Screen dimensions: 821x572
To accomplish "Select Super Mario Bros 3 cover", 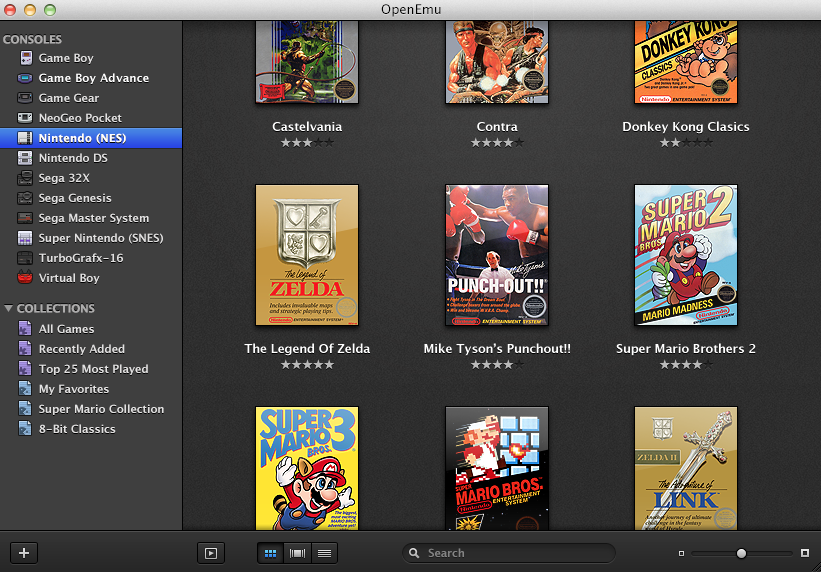I will coord(307,468).
